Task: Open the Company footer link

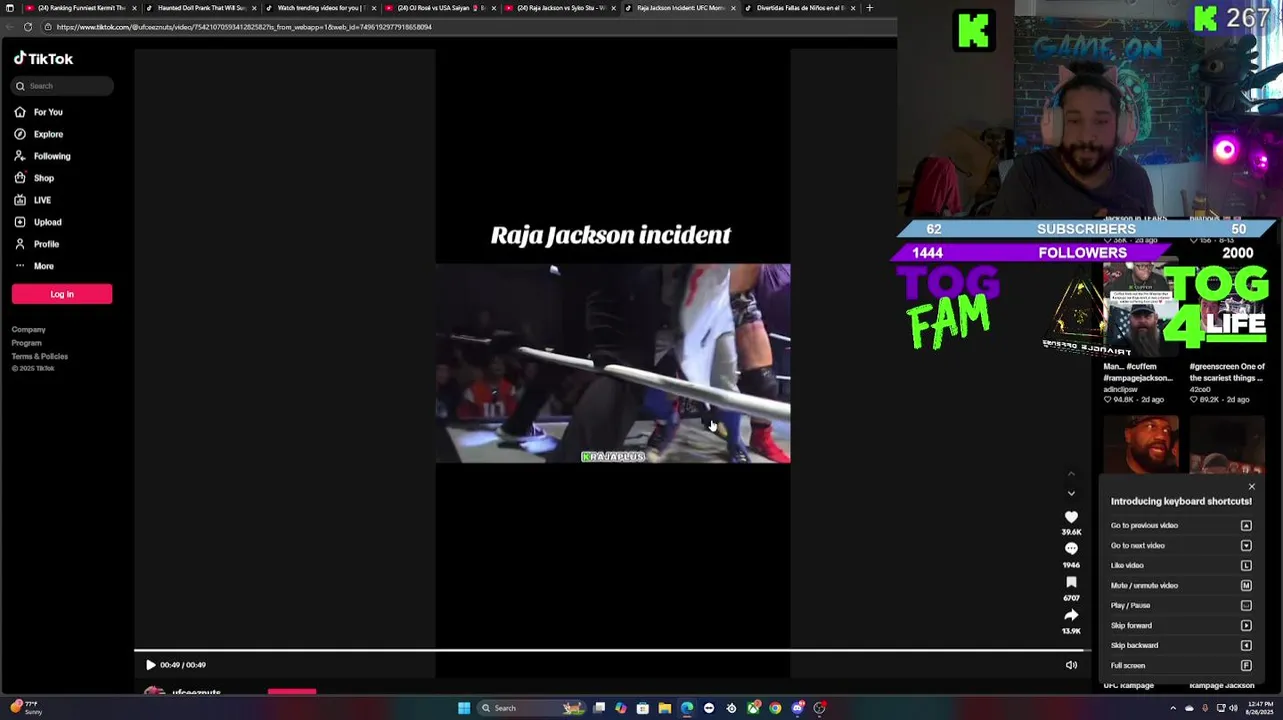Action: point(29,329)
